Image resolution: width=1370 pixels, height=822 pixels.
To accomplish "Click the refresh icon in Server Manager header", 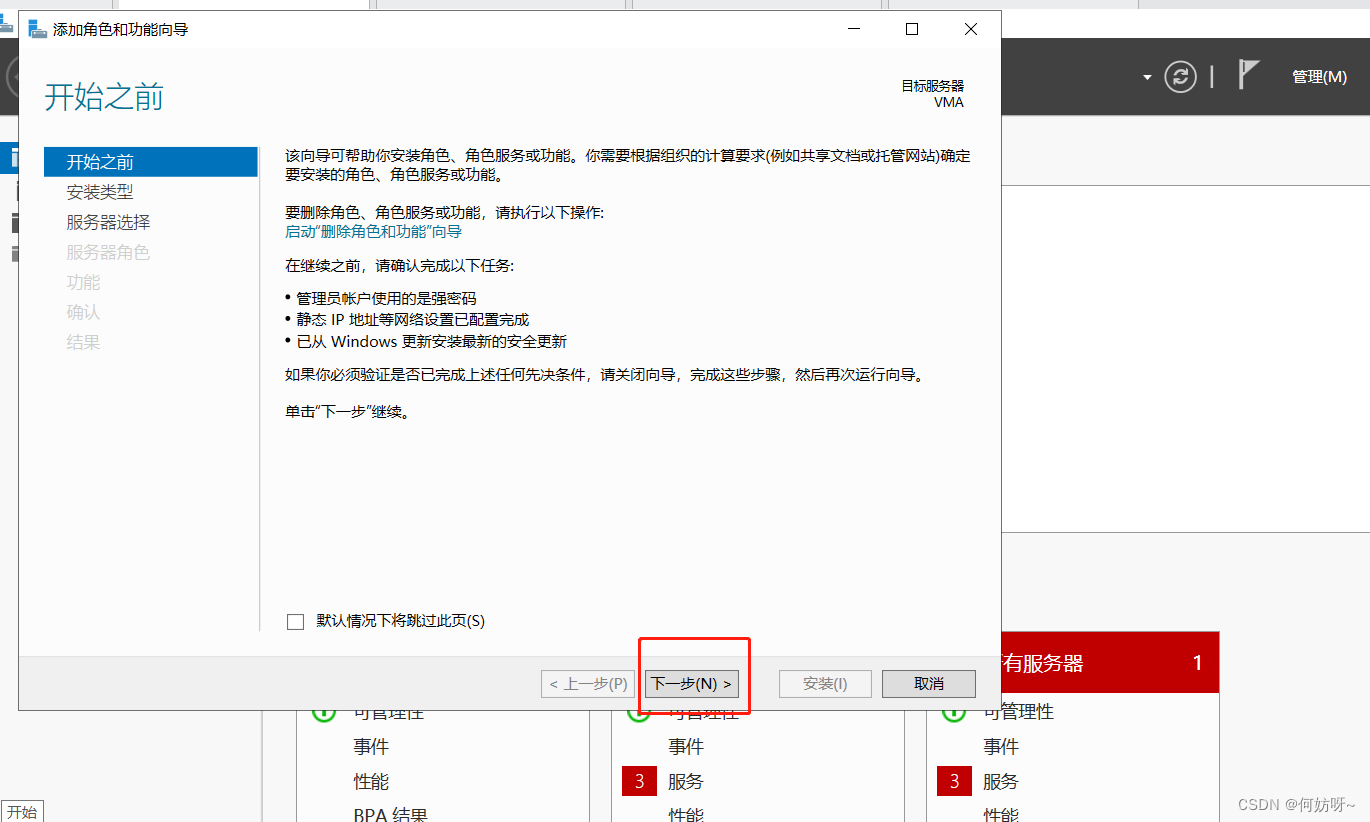I will 1180,77.
